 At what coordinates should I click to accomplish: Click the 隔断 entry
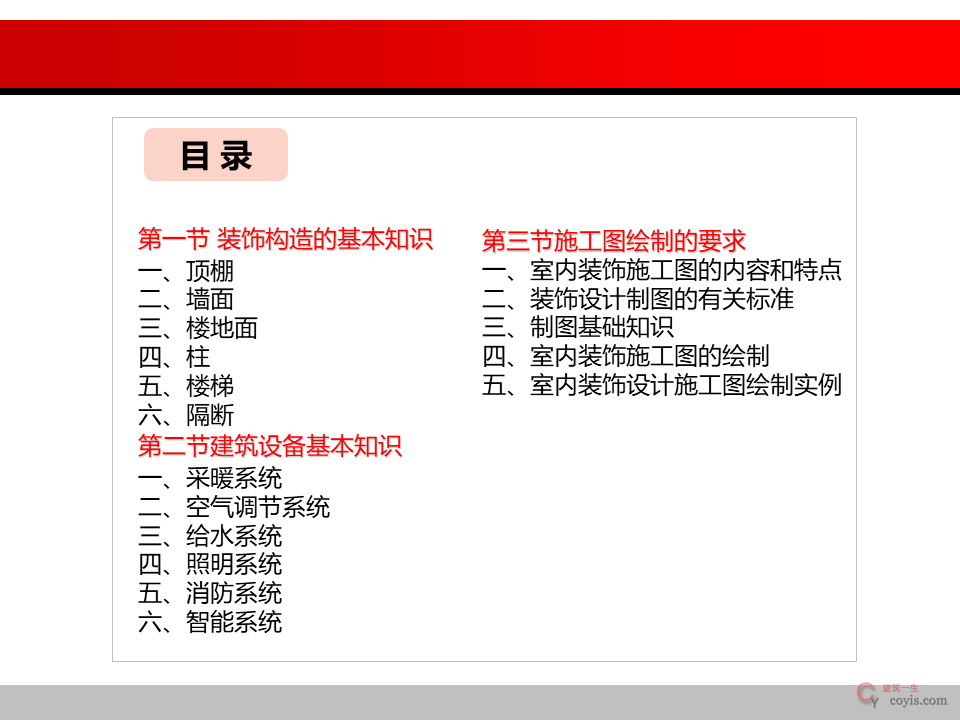click(x=210, y=415)
